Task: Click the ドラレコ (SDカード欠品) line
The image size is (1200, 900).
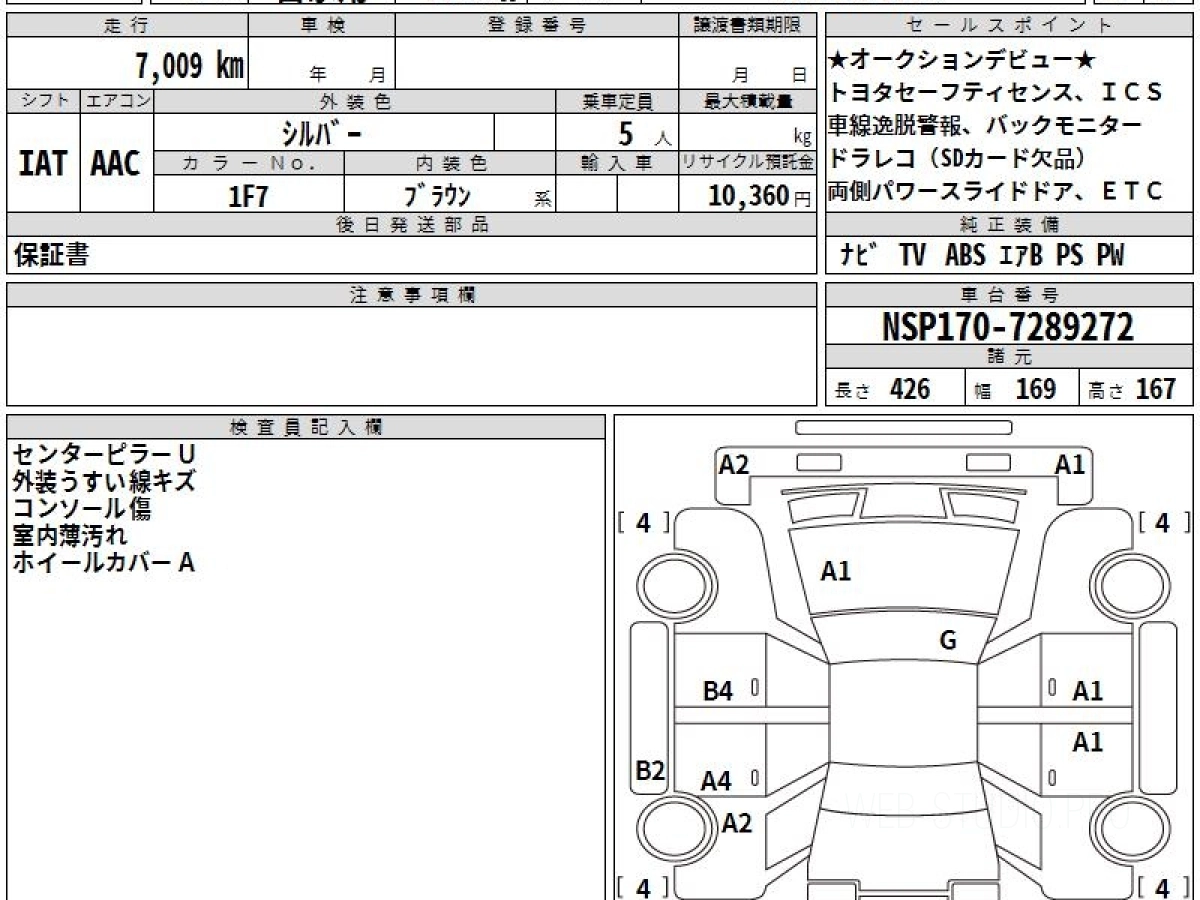Action: click(x=958, y=158)
